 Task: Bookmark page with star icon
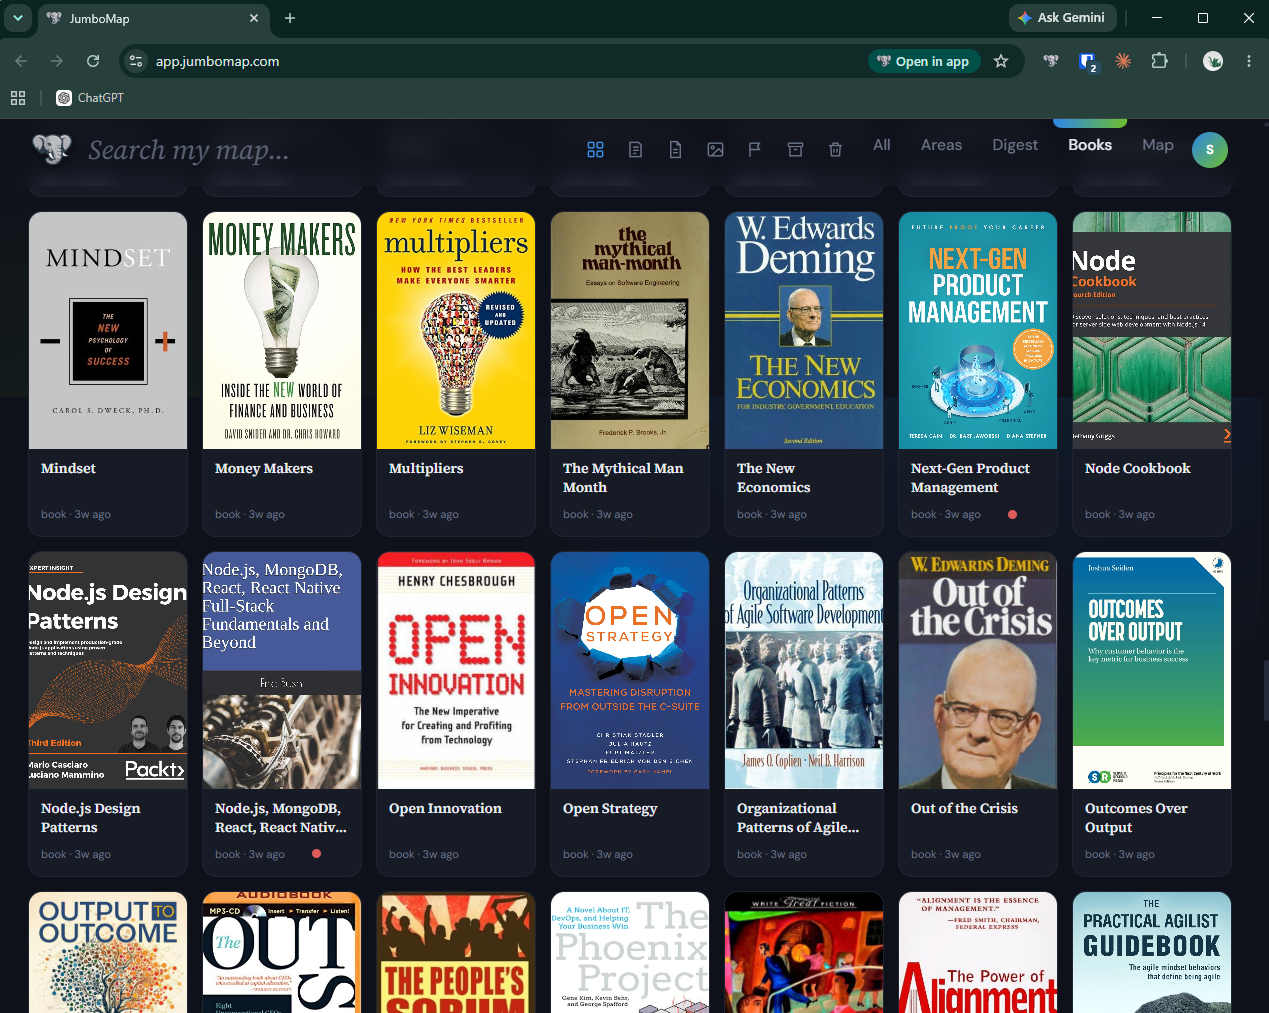coord(1001,61)
